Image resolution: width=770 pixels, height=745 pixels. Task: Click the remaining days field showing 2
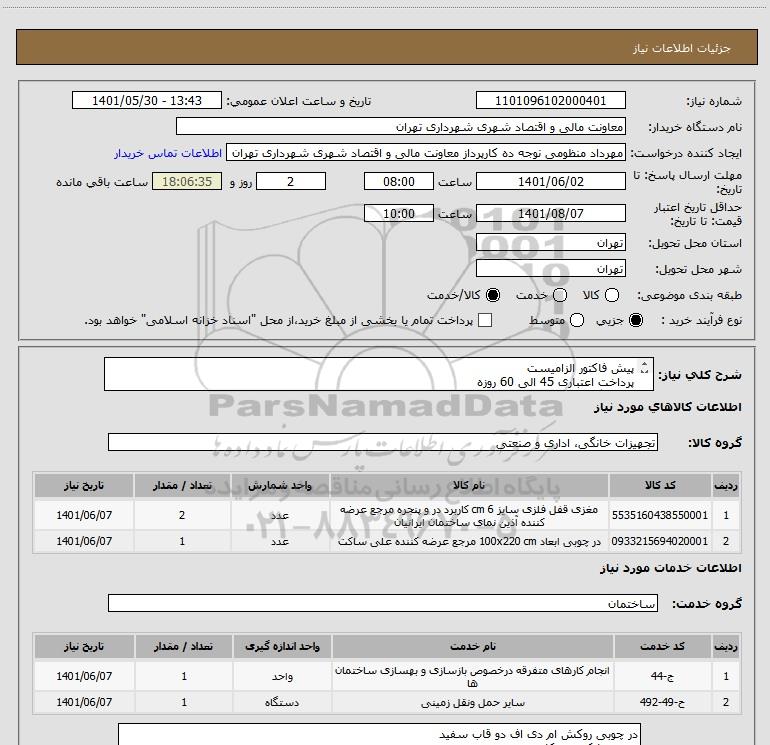pos(291,181)
